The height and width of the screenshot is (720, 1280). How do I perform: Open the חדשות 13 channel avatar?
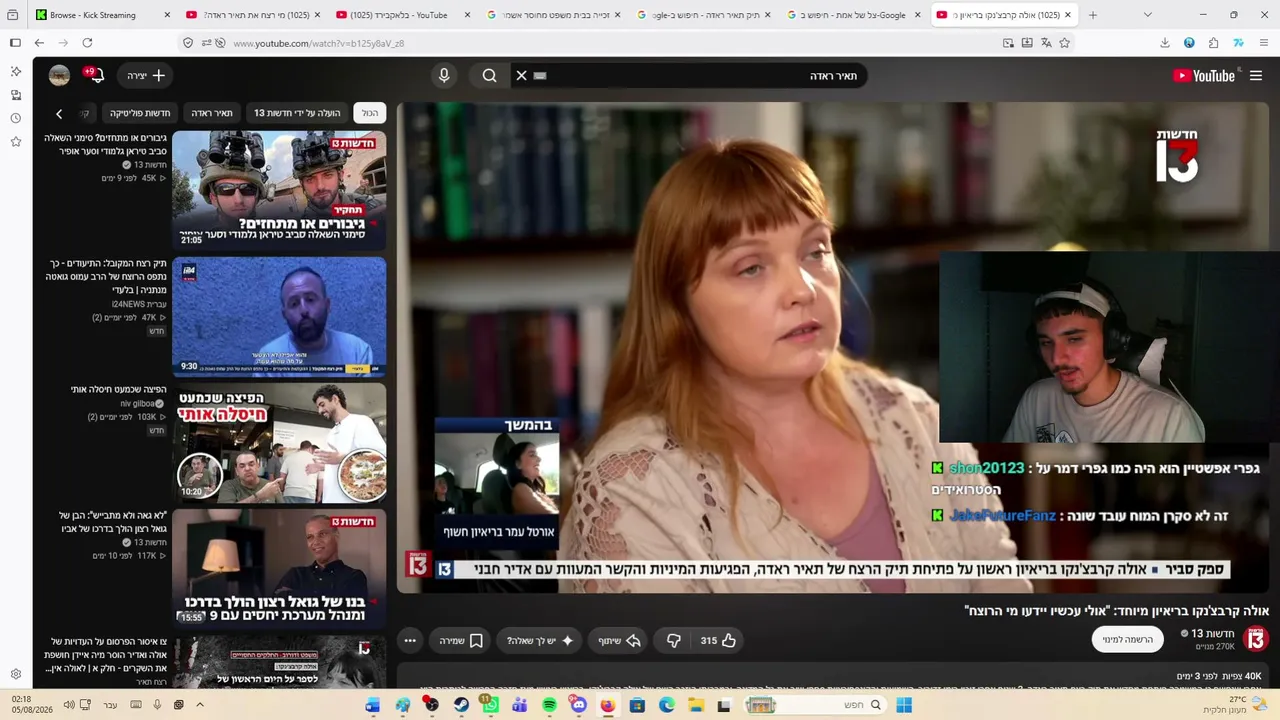point(1256,639)
